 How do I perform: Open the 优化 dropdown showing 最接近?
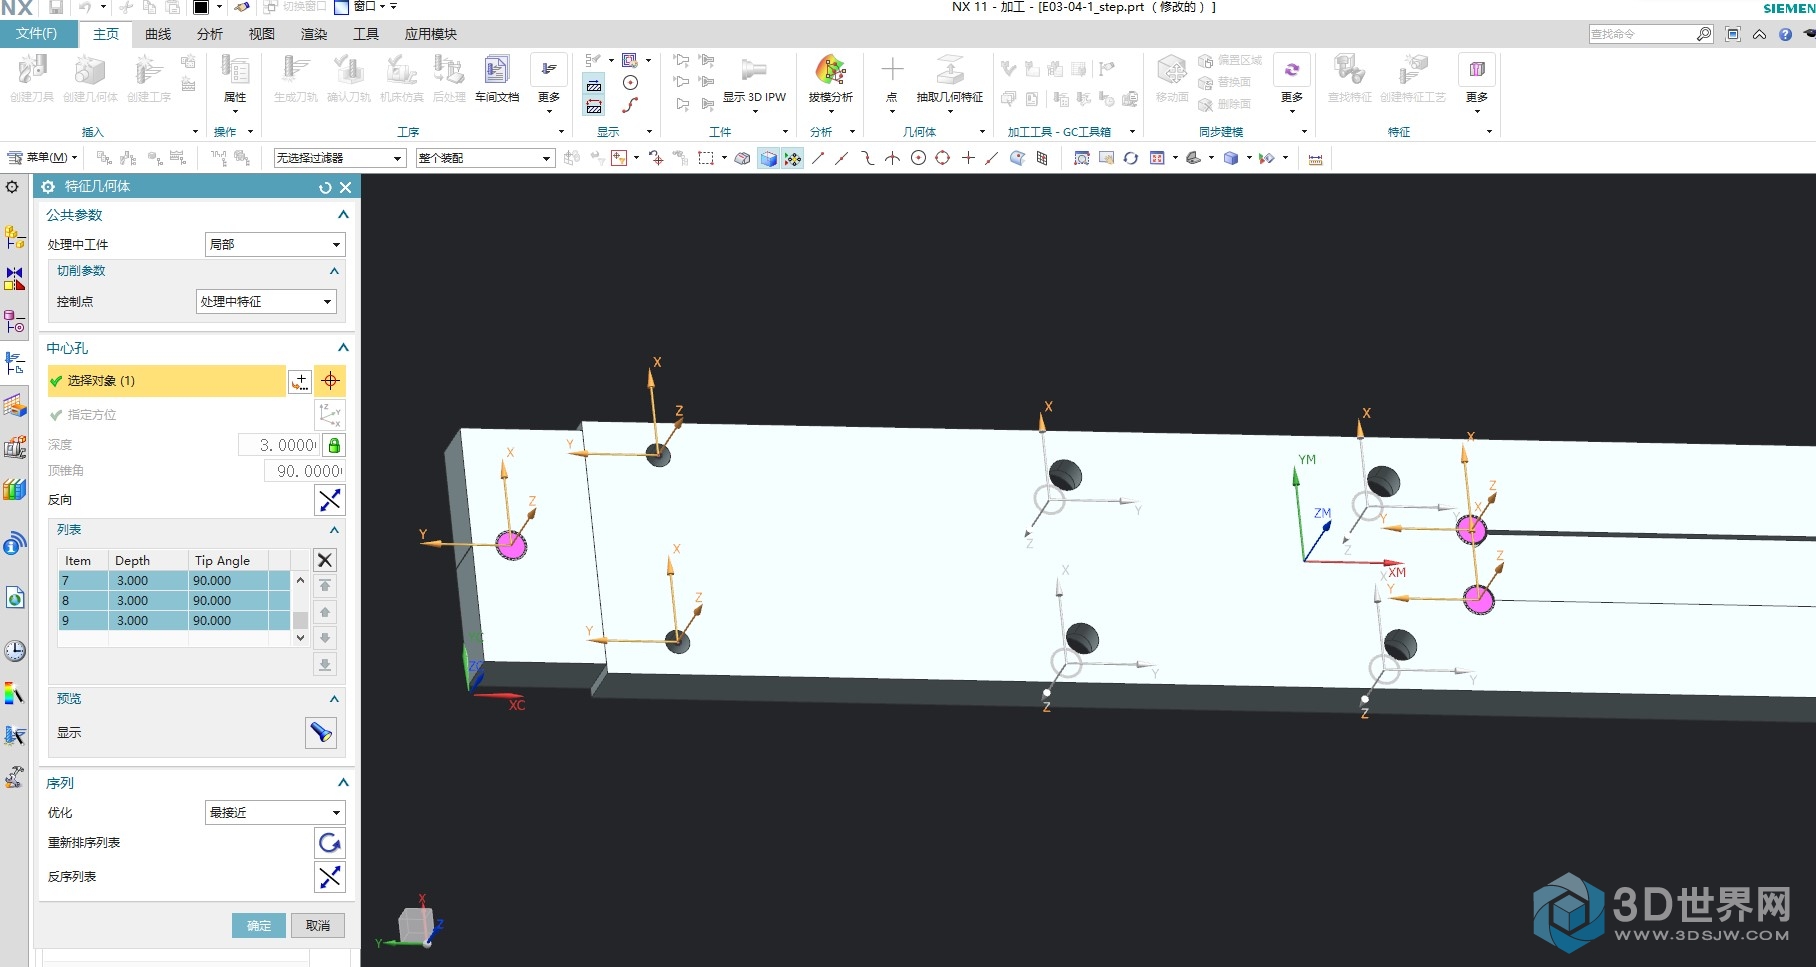click(x=275, y=813)
